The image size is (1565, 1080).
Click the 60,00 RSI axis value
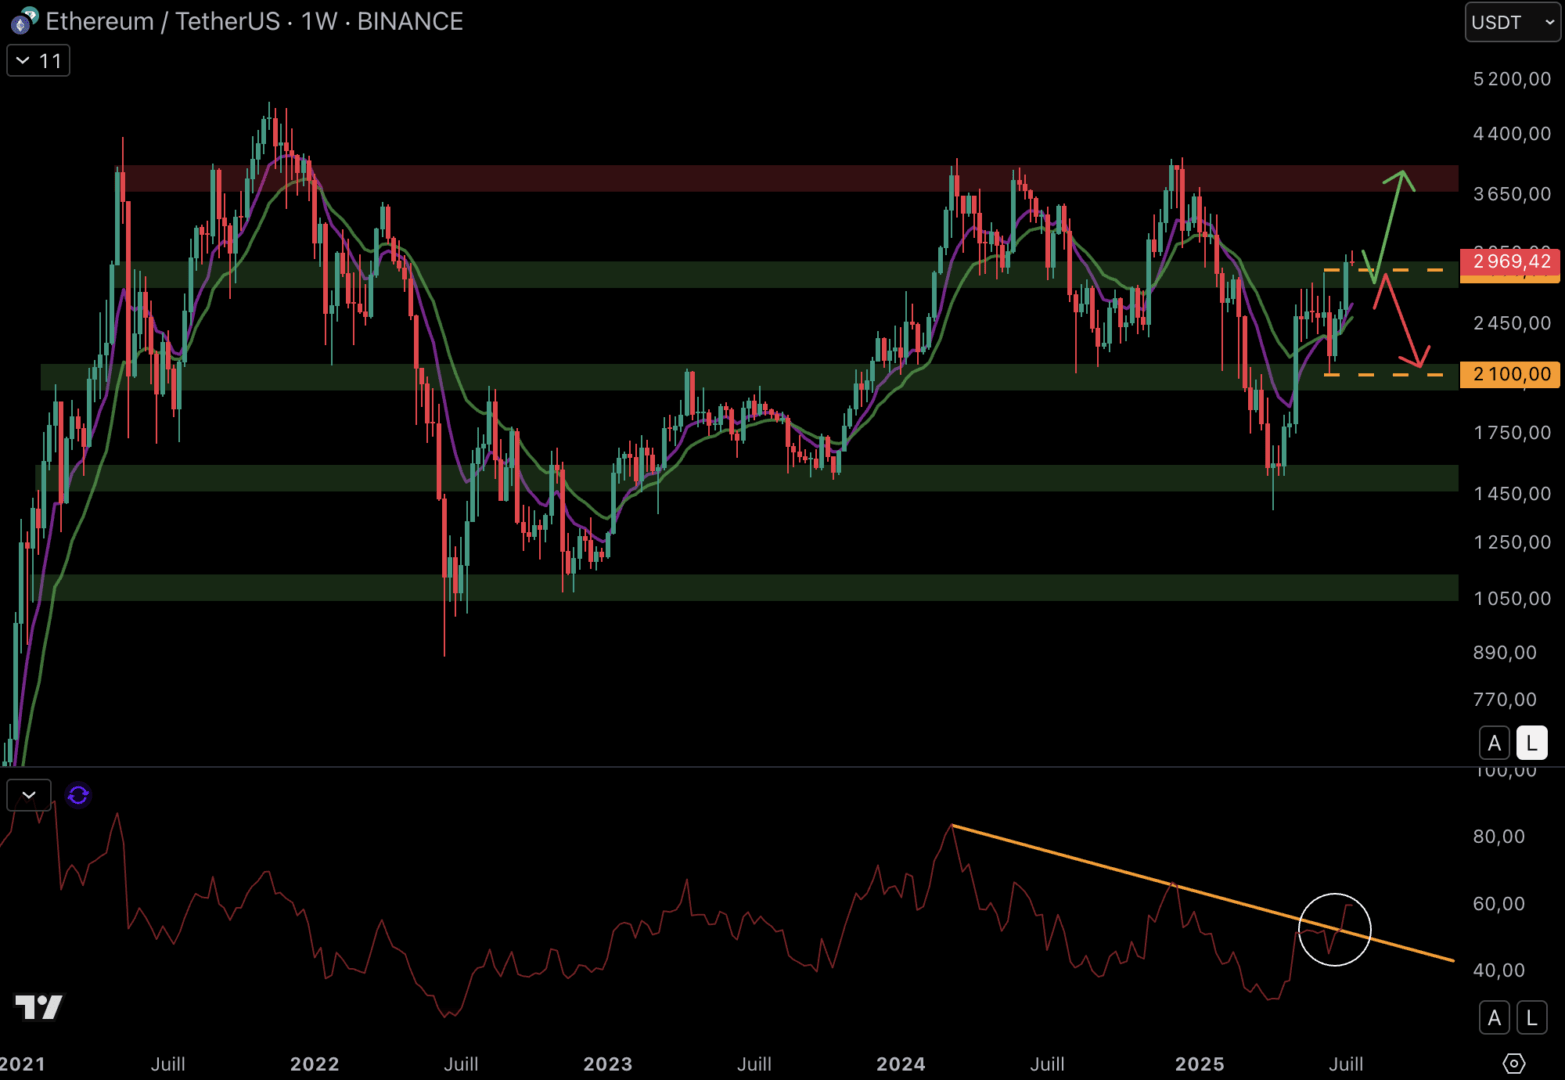1499,903
